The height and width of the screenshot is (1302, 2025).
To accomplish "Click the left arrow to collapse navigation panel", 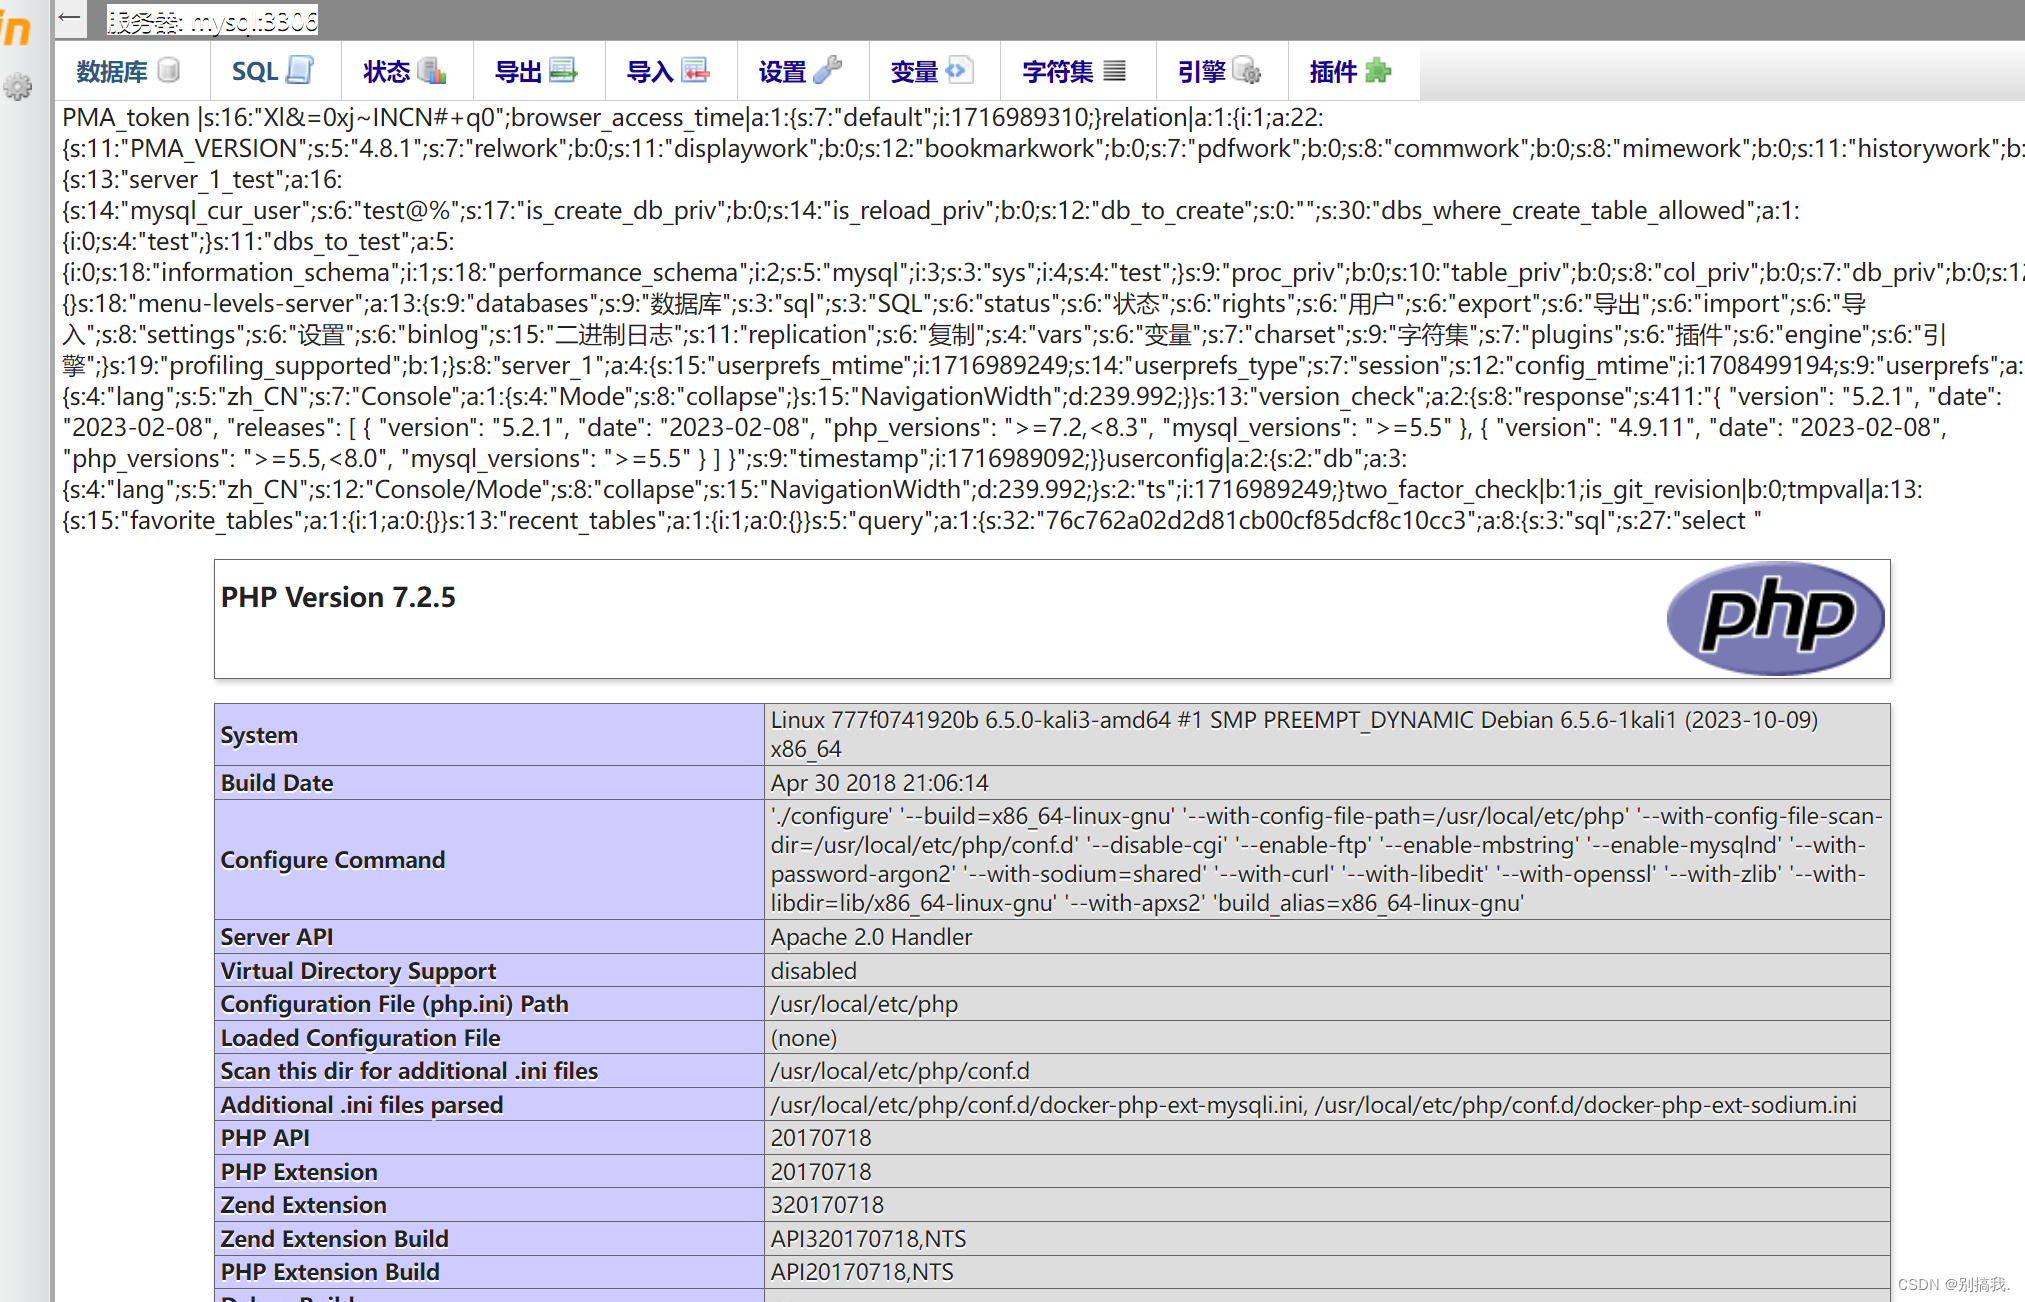I will [69, 17].
